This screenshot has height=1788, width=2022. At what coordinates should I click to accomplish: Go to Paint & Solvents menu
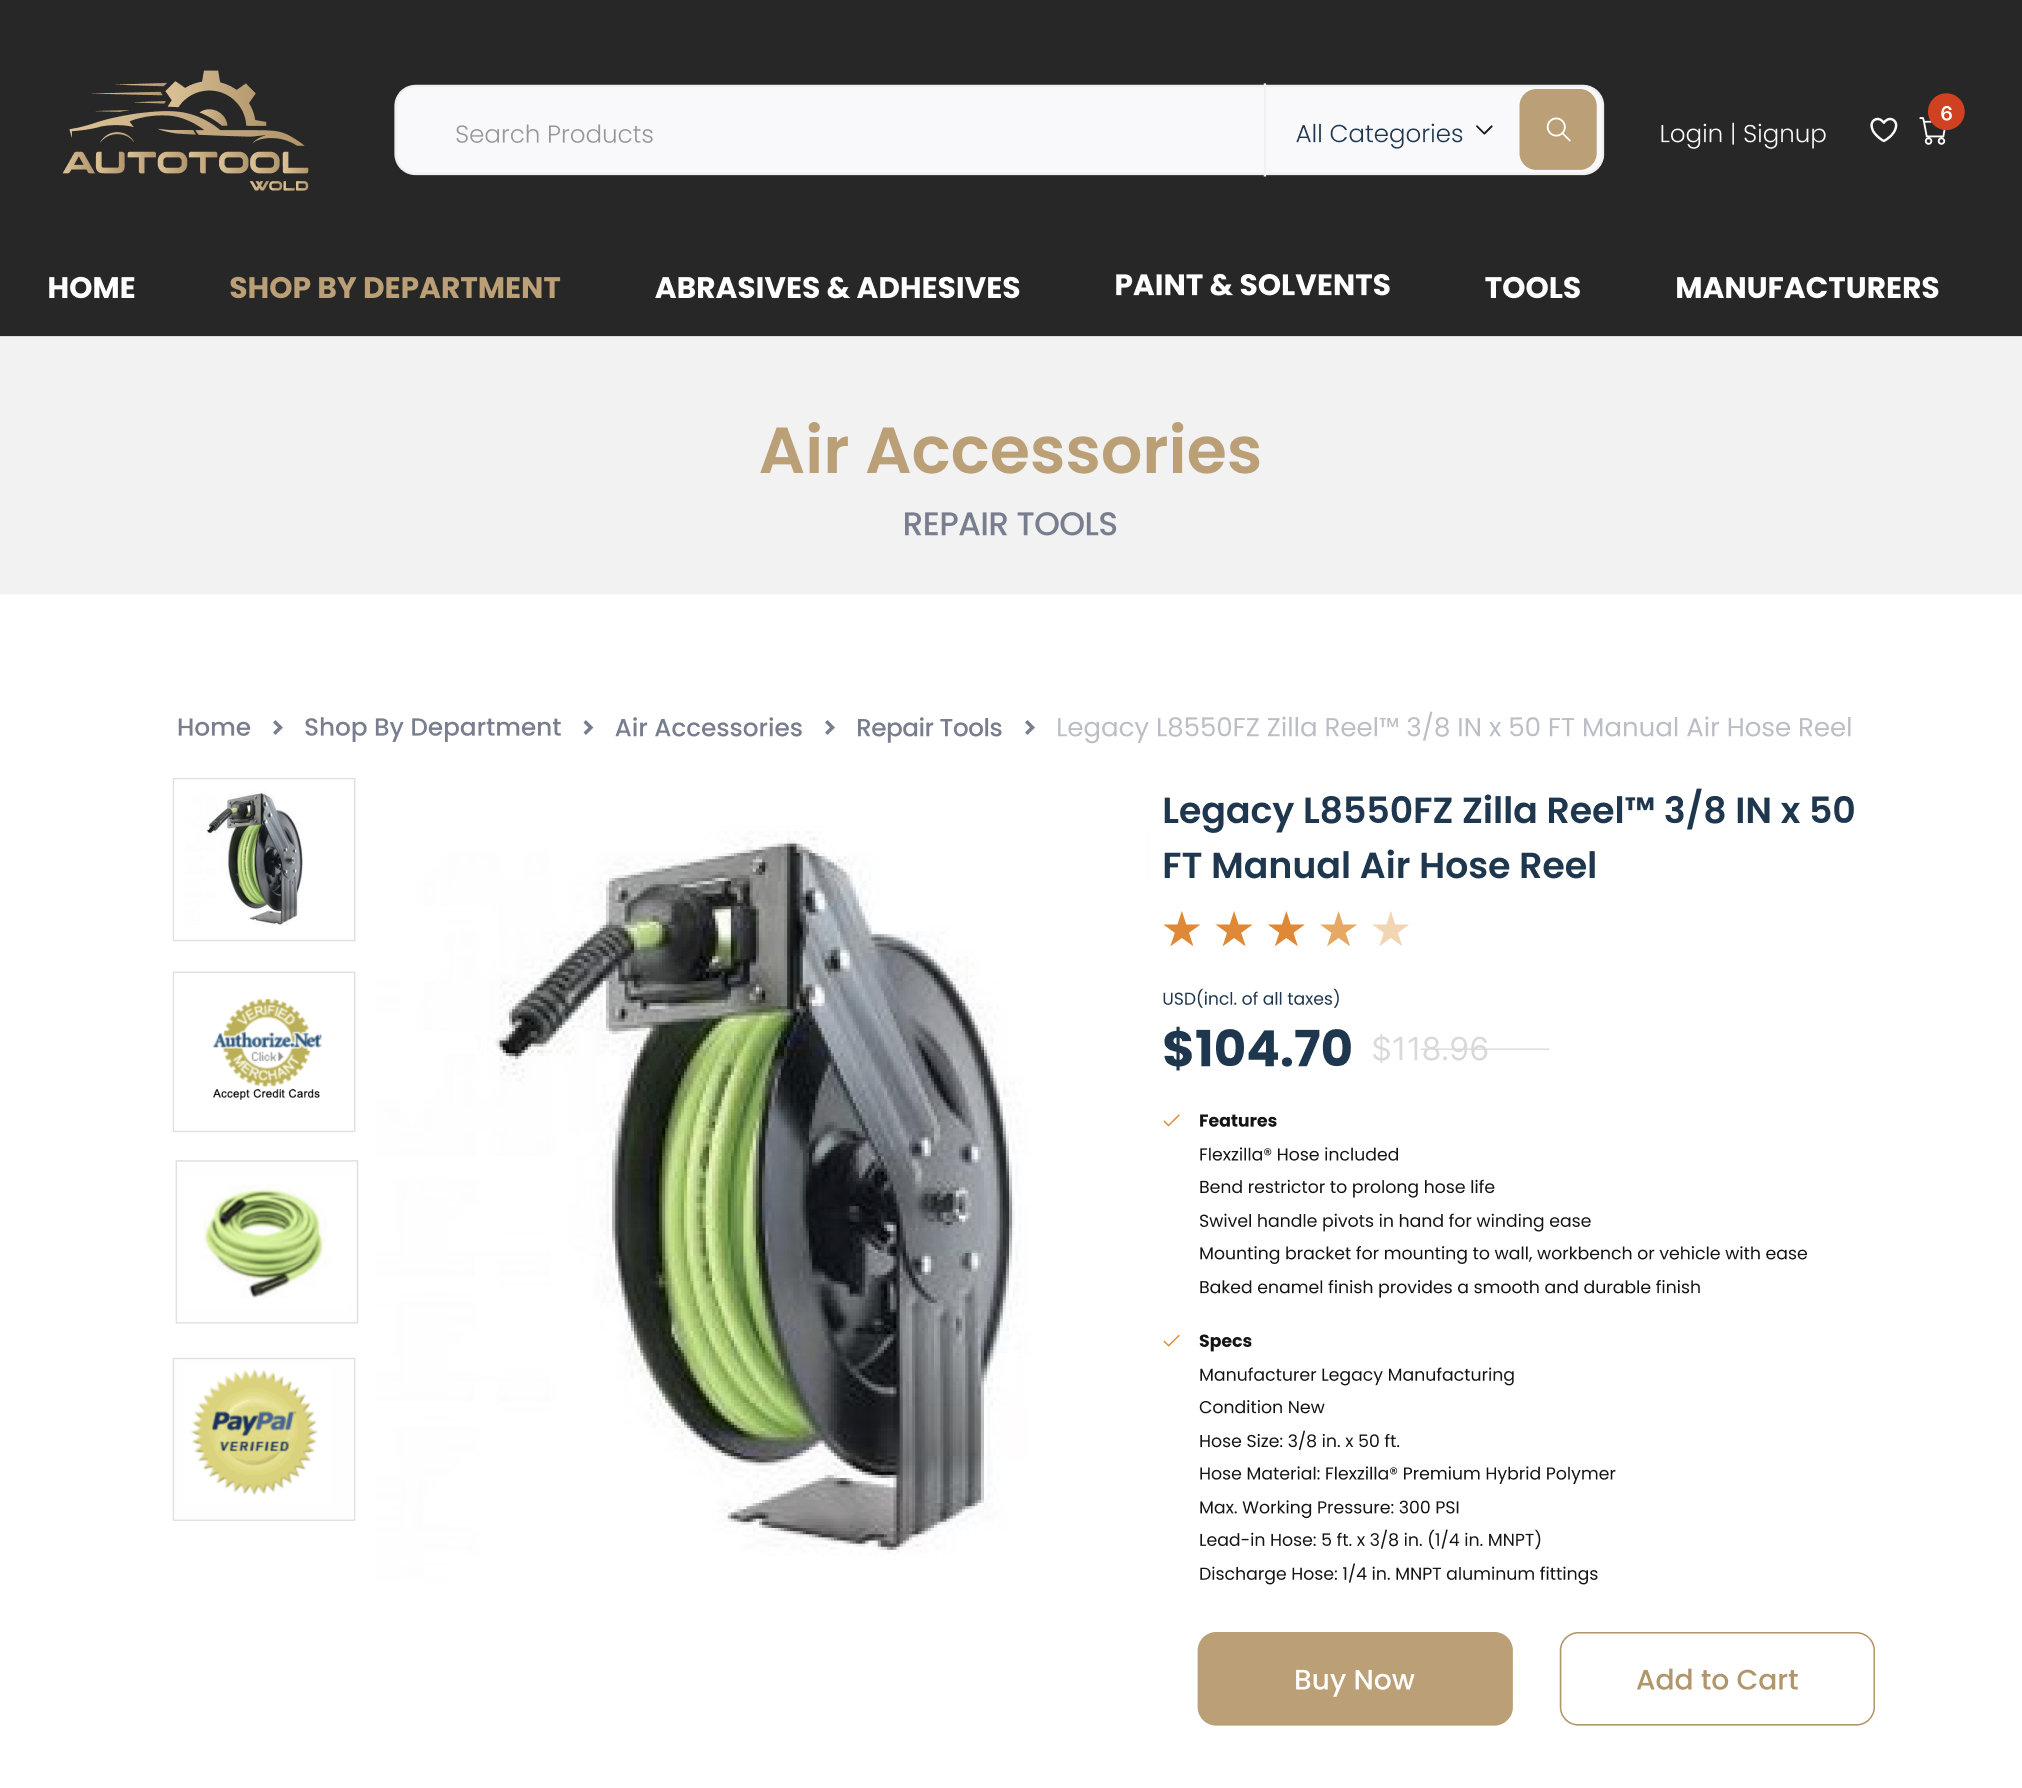pyautogui.click(x=1252, y=285)
